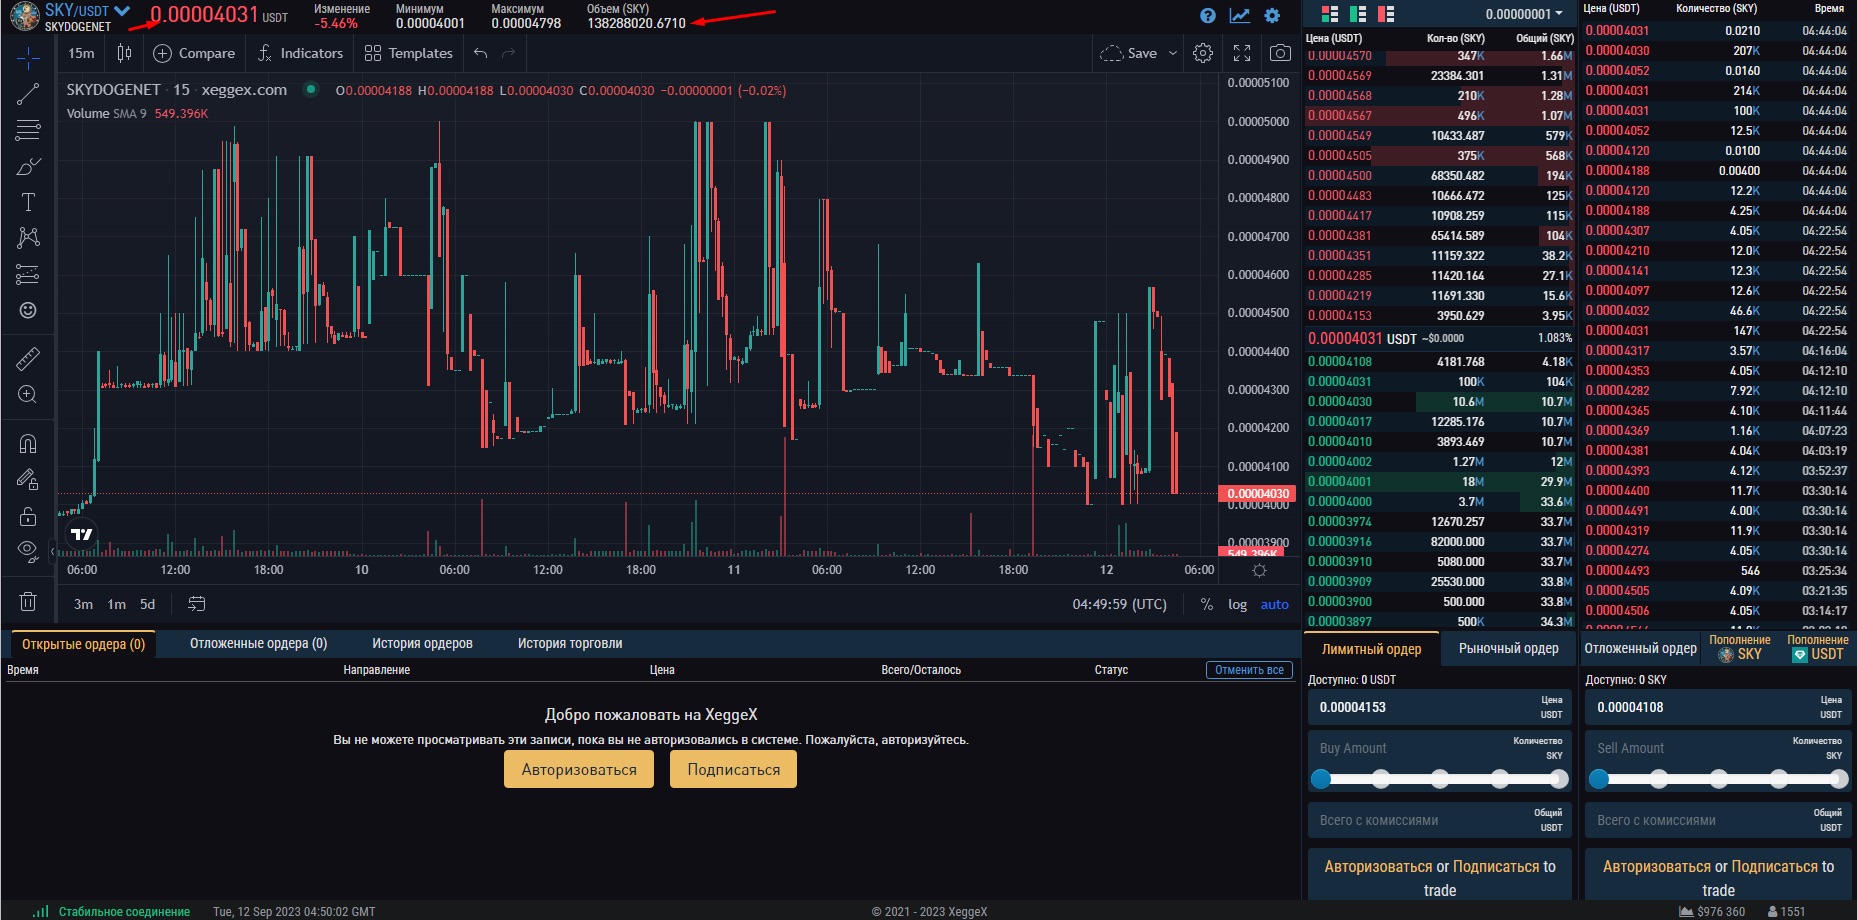Click Пополнение SKY deposit link
Screen dimensions: 1857x920
1740,648
